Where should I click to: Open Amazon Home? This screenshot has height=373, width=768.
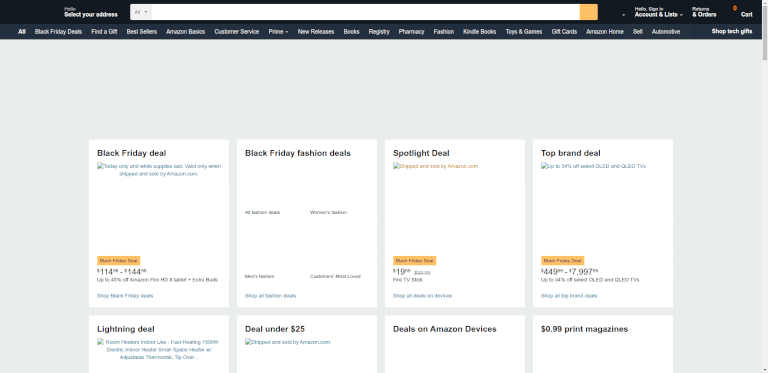pos(605,32)
